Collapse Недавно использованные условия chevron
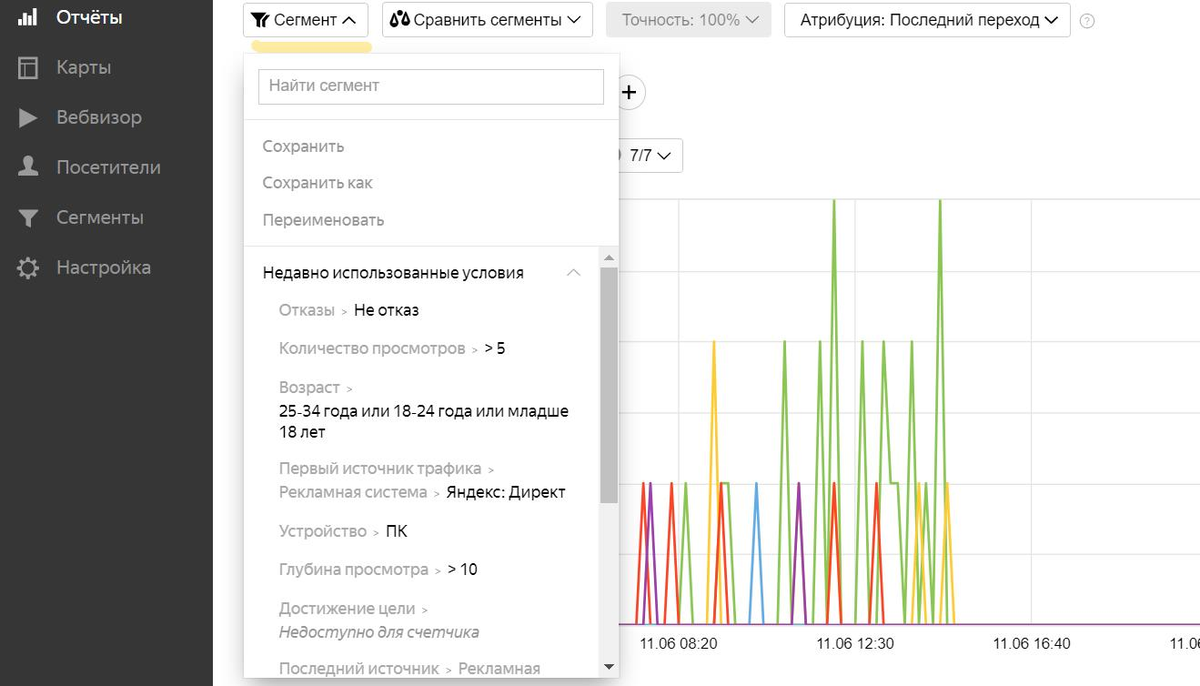This screenshot has height=686, width=1200. [574, 273]
